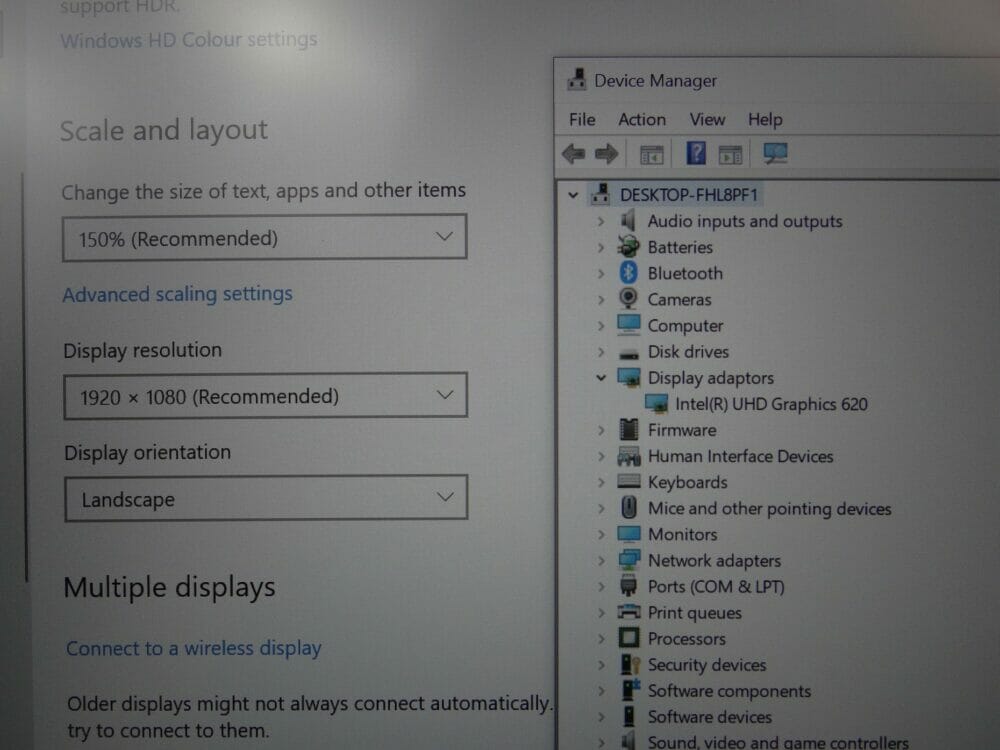Click the Cameras webcam icon
Image resolution: width=1000 pixels, height=750 pixels.
pos(628,298)
